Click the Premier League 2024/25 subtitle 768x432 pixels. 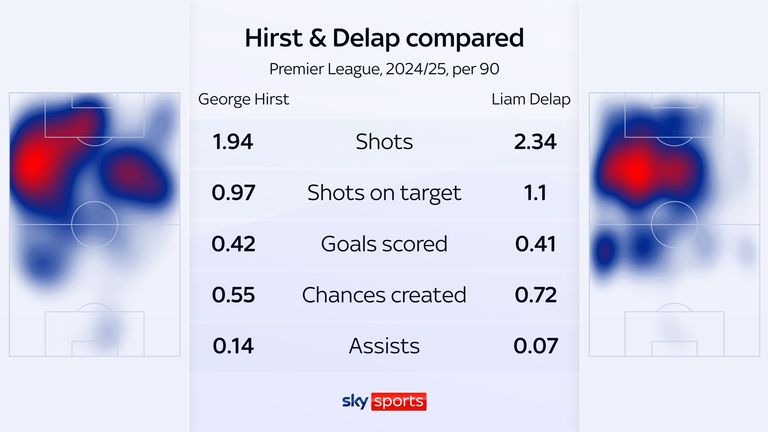pyautogui.click(x=384, y=69)
